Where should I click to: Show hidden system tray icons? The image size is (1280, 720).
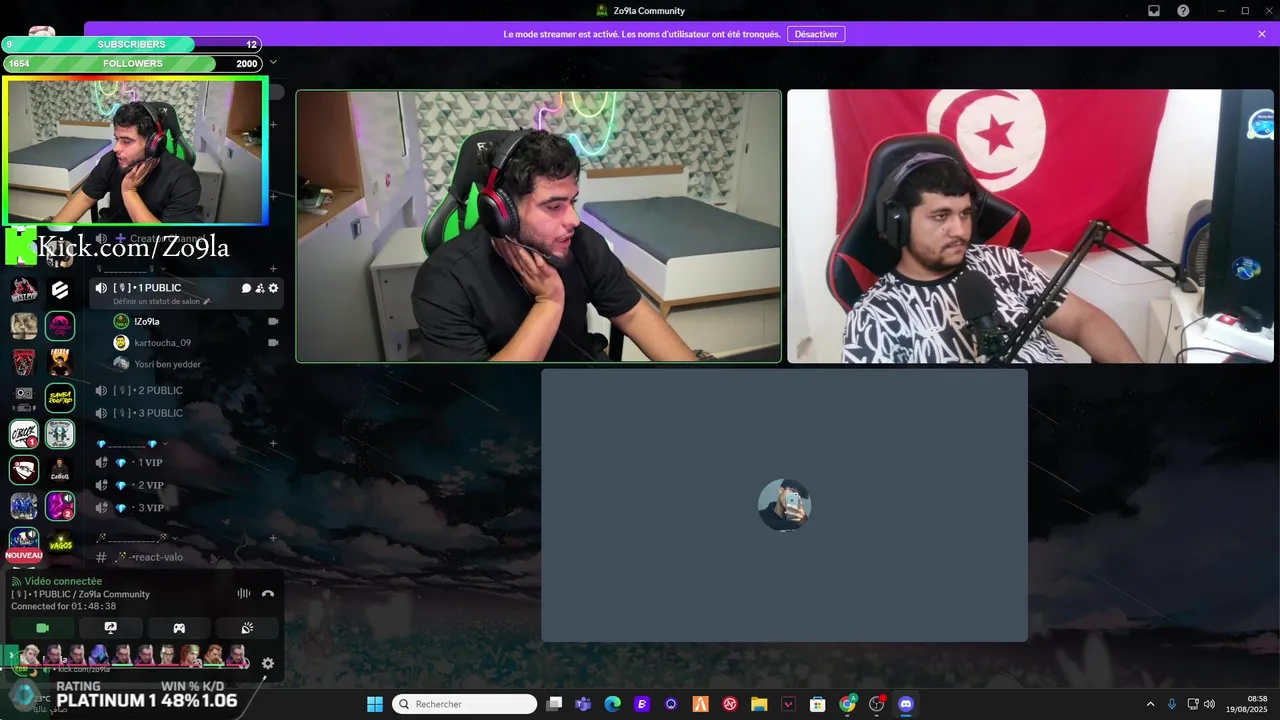click(x=1150, y=704)
